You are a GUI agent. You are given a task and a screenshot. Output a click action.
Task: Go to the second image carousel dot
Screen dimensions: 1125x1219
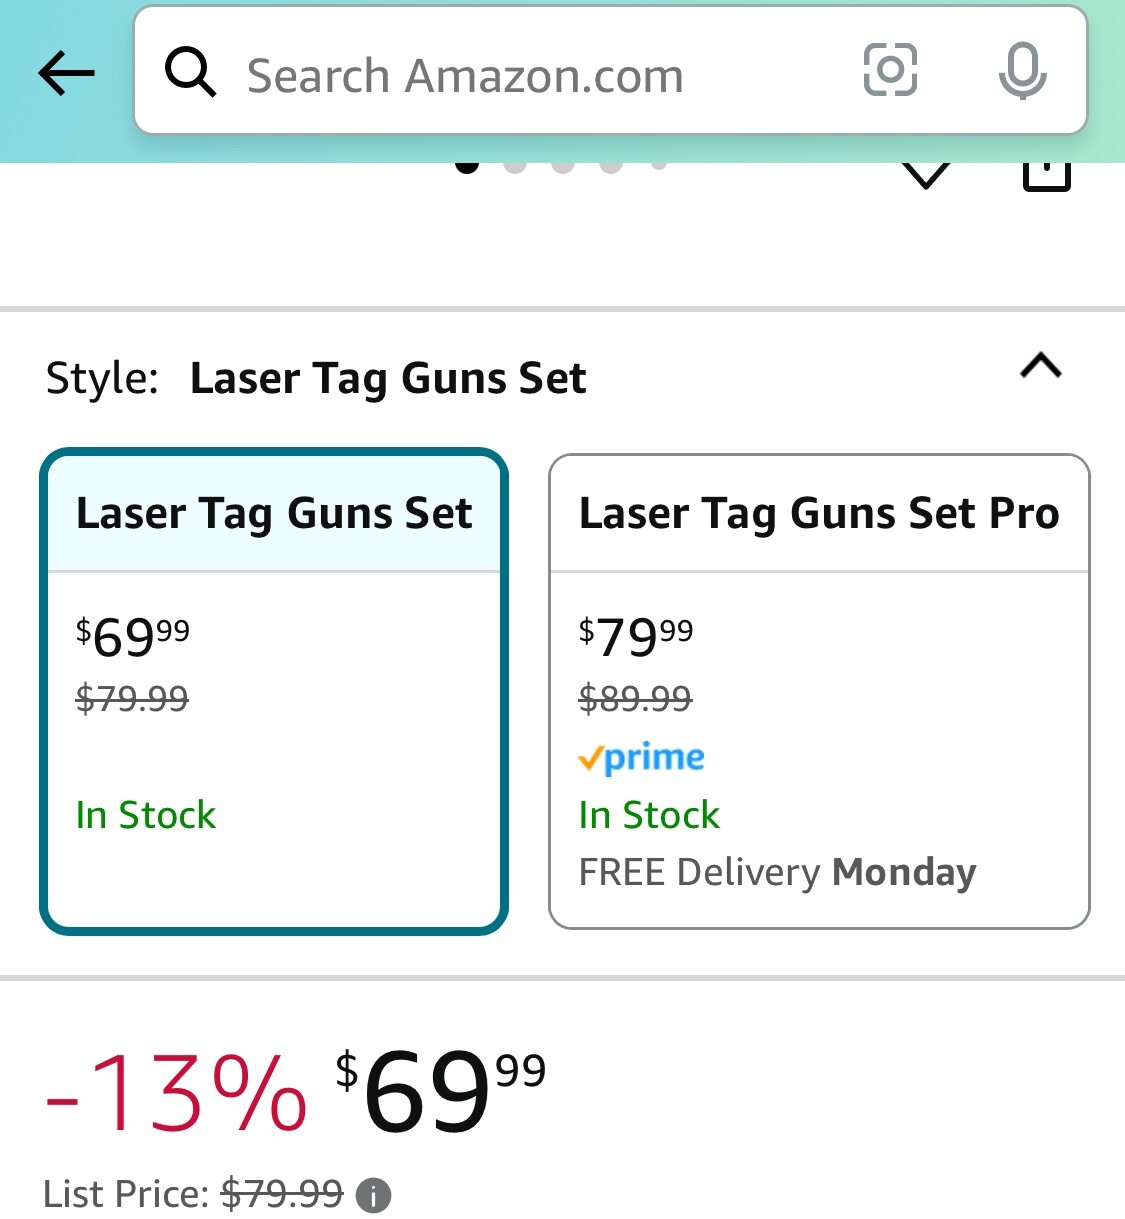click(515, 165)
